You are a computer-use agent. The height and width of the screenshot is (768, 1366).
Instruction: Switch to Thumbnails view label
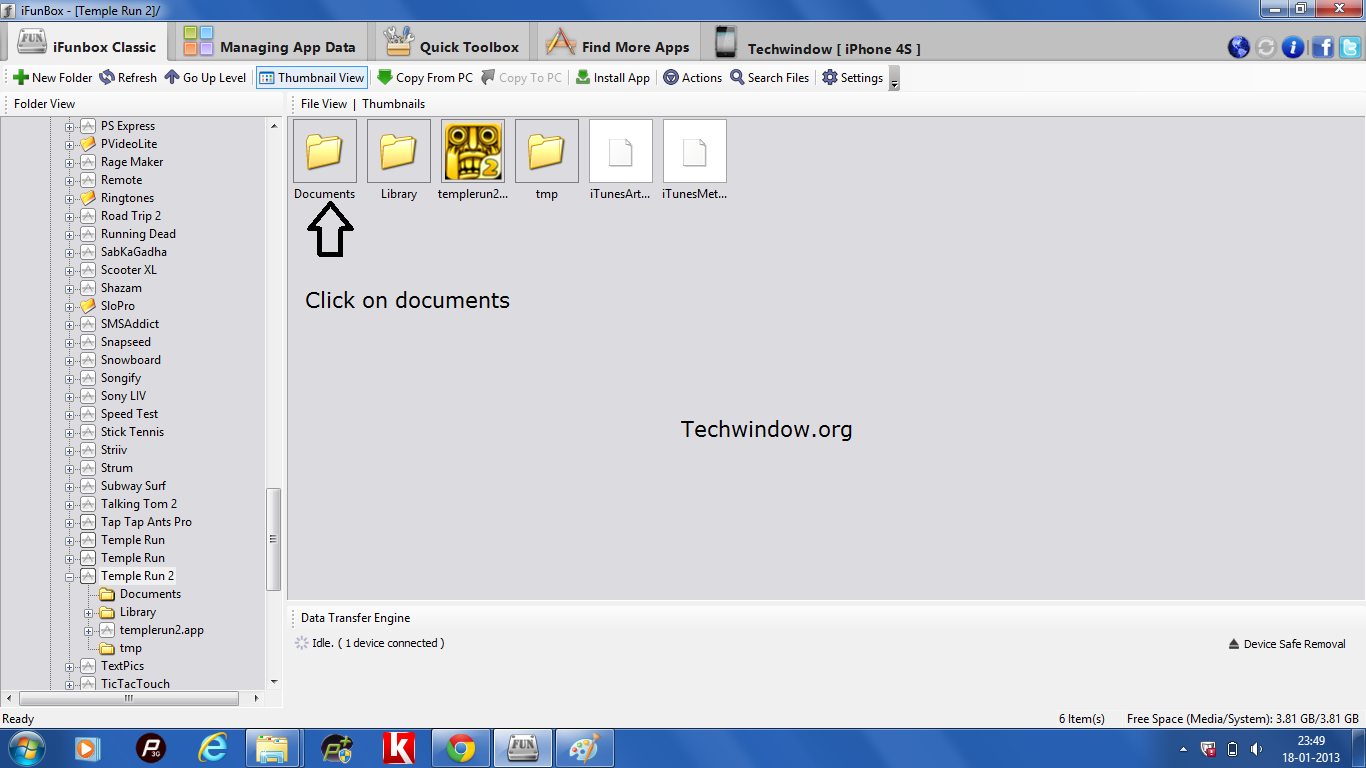click(x=393, y=104)
